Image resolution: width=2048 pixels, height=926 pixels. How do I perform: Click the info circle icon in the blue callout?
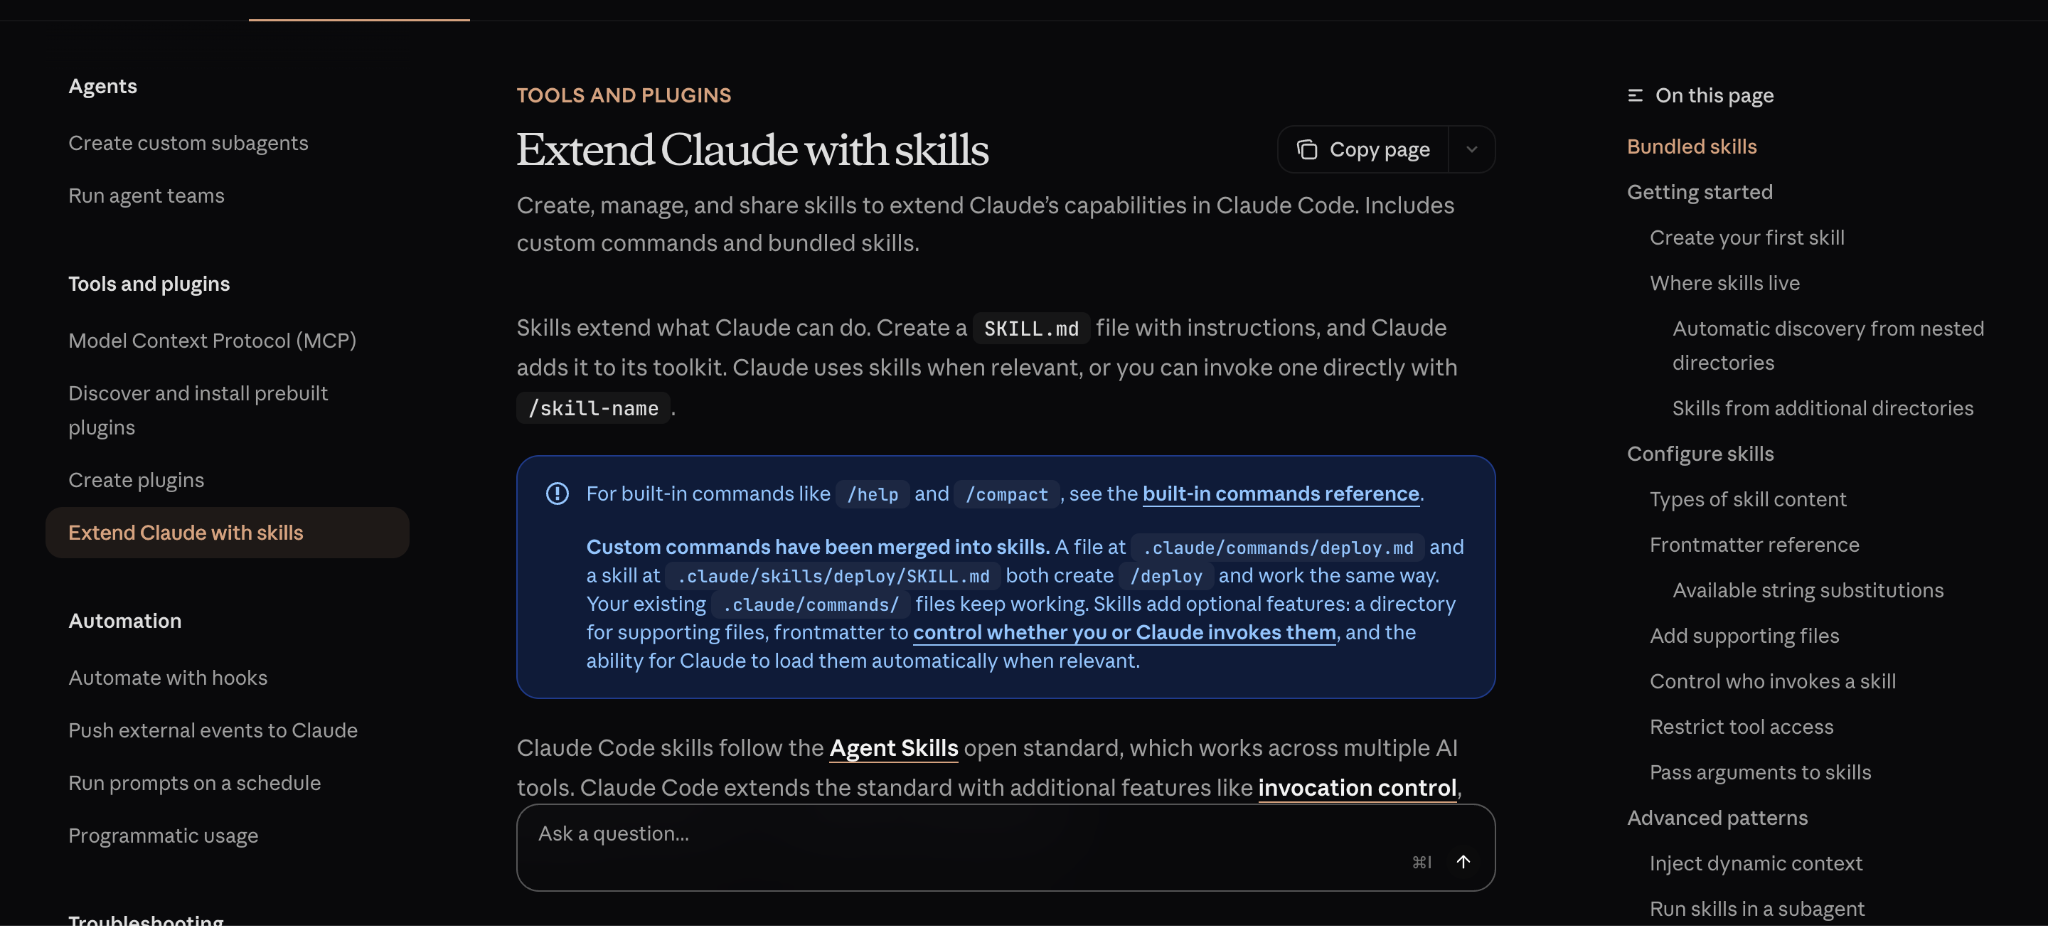557,493
